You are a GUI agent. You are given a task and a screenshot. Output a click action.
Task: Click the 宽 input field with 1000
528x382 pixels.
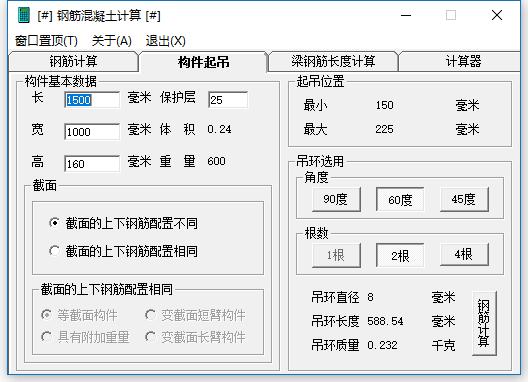click(x=92, y=131)
